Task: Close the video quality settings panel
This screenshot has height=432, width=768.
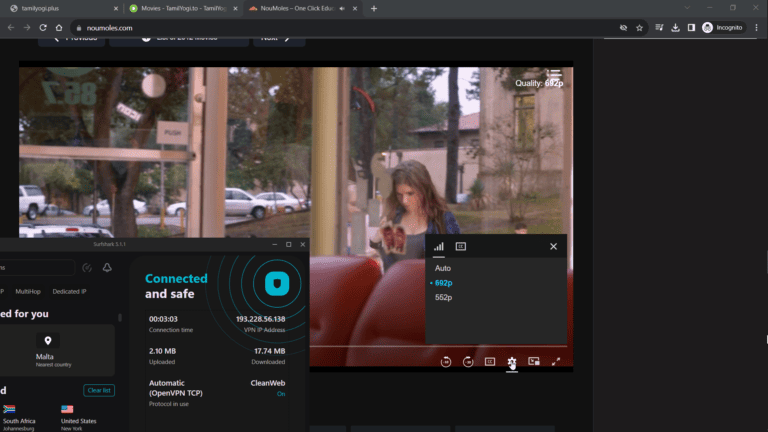Action: (x=553, y=246)
